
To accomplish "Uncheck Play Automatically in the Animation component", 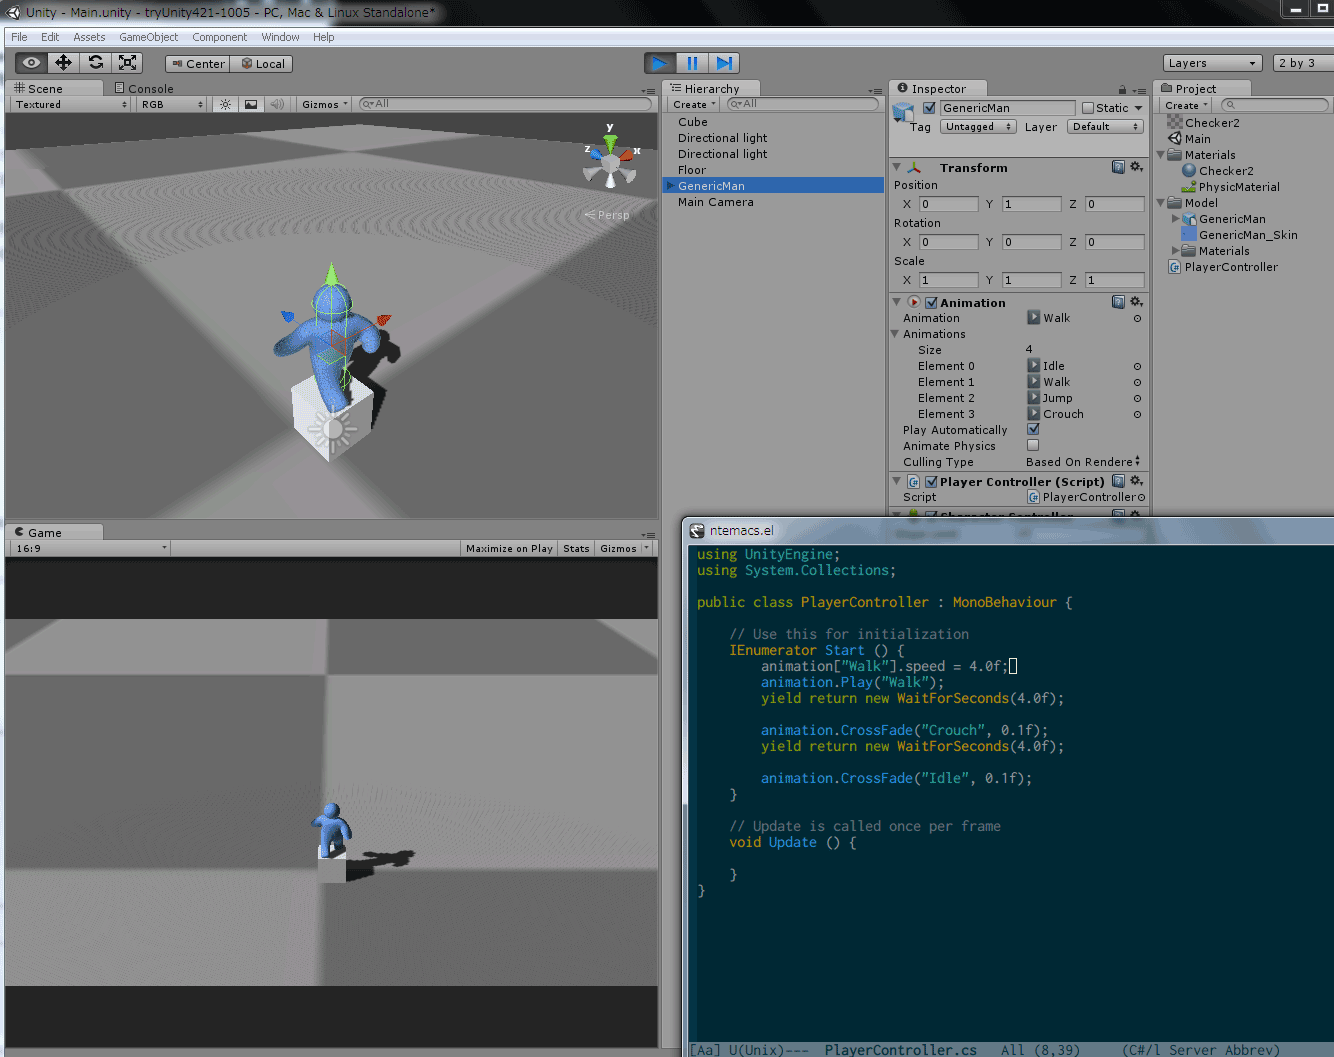I will click(1035, 429).
